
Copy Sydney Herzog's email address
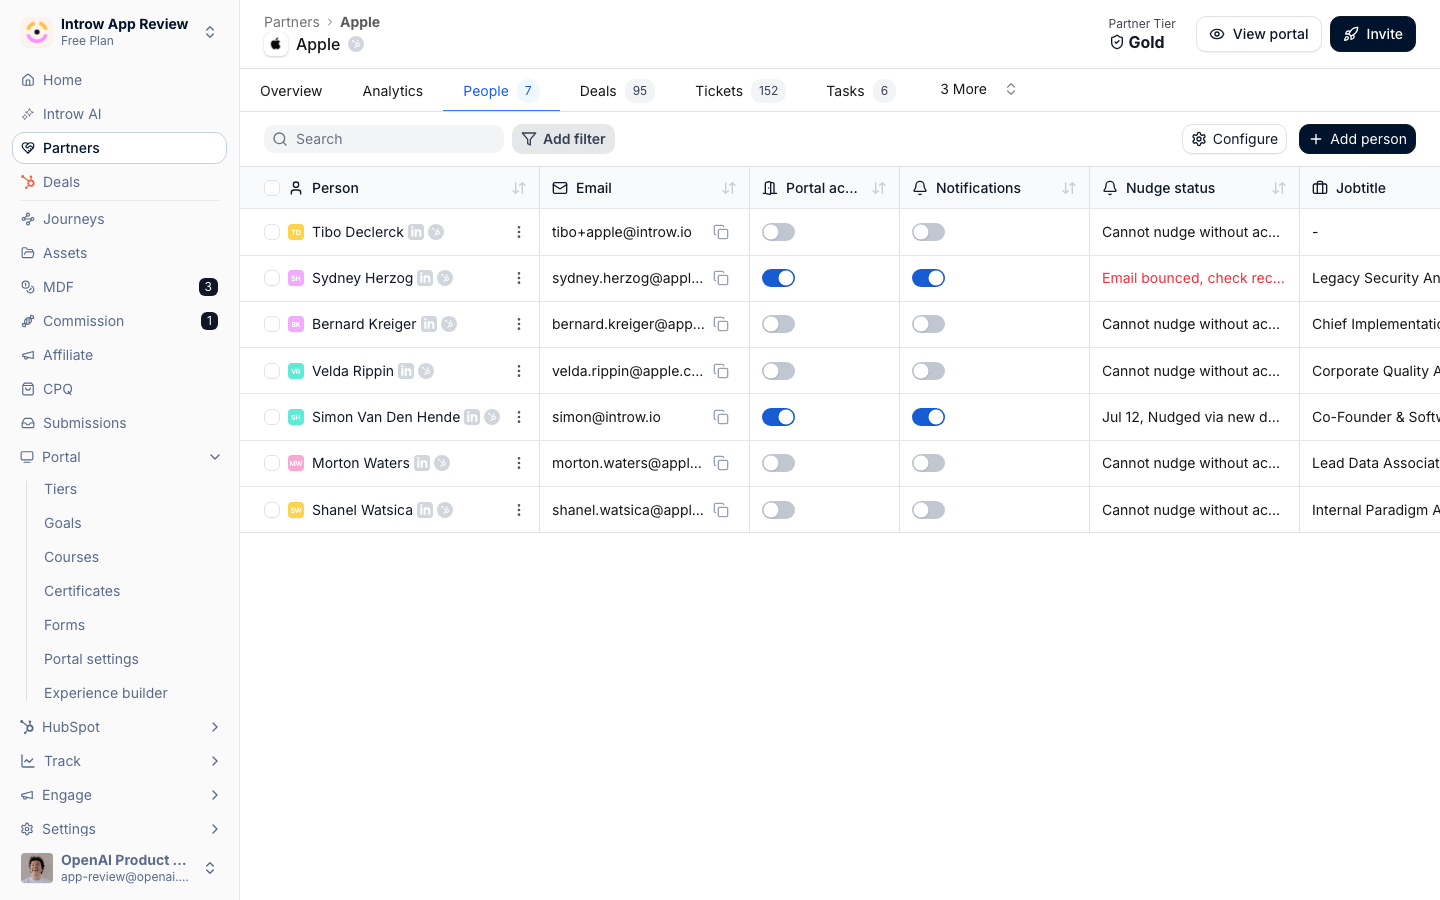pyautogui.click(x=721, y=278)
